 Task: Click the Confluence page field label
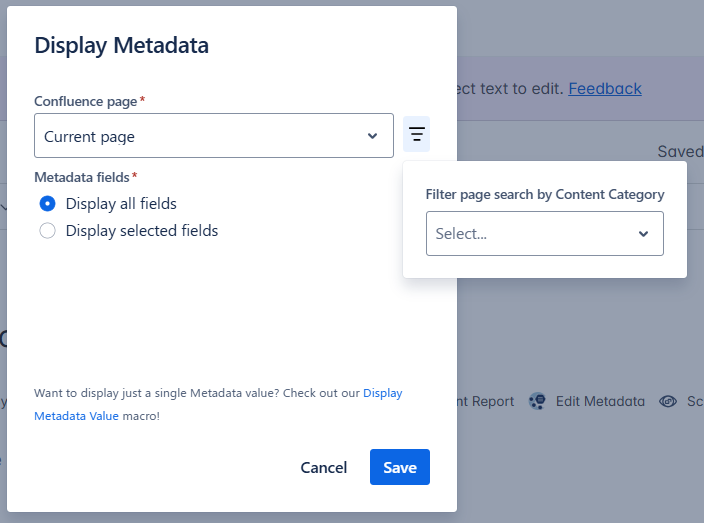(x=85, y=102)
